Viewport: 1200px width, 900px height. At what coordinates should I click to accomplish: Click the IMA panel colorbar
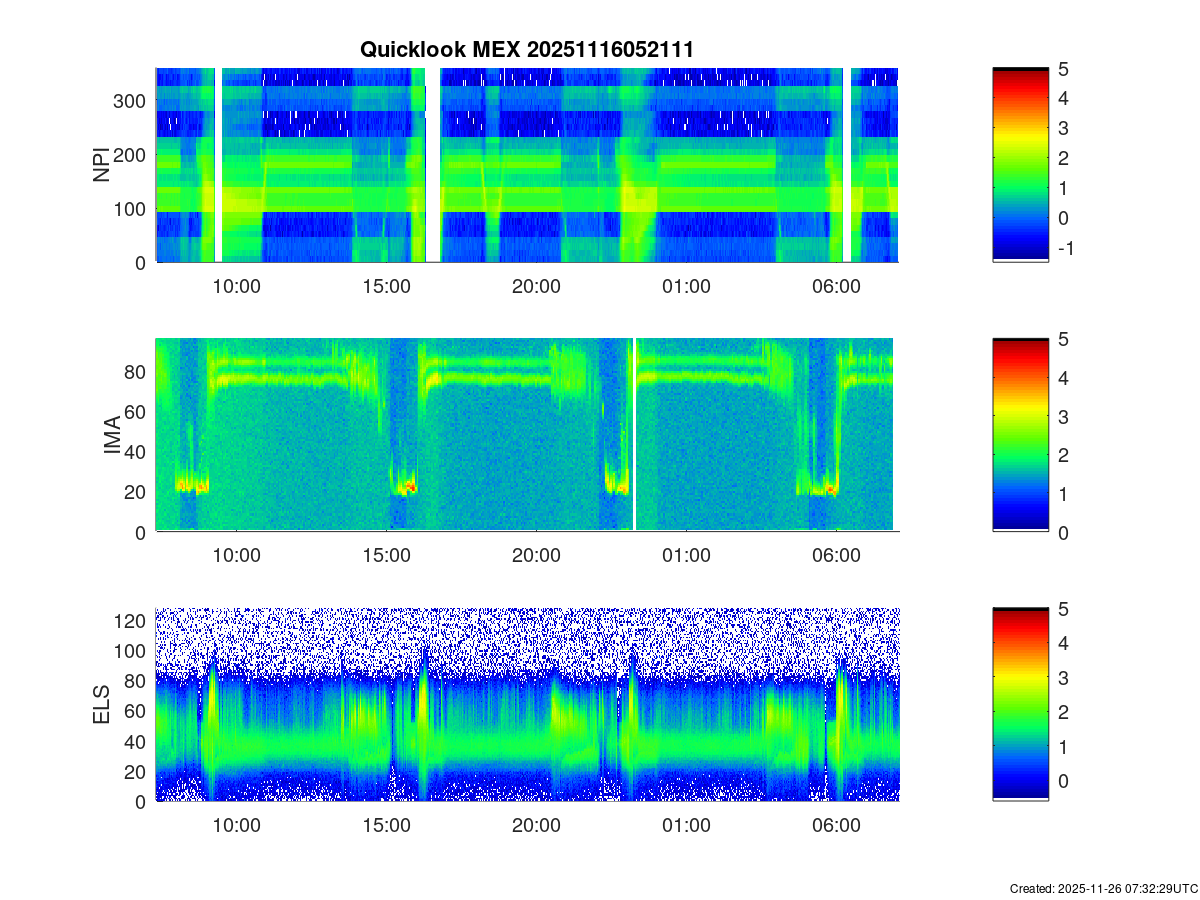point(1020,435)
